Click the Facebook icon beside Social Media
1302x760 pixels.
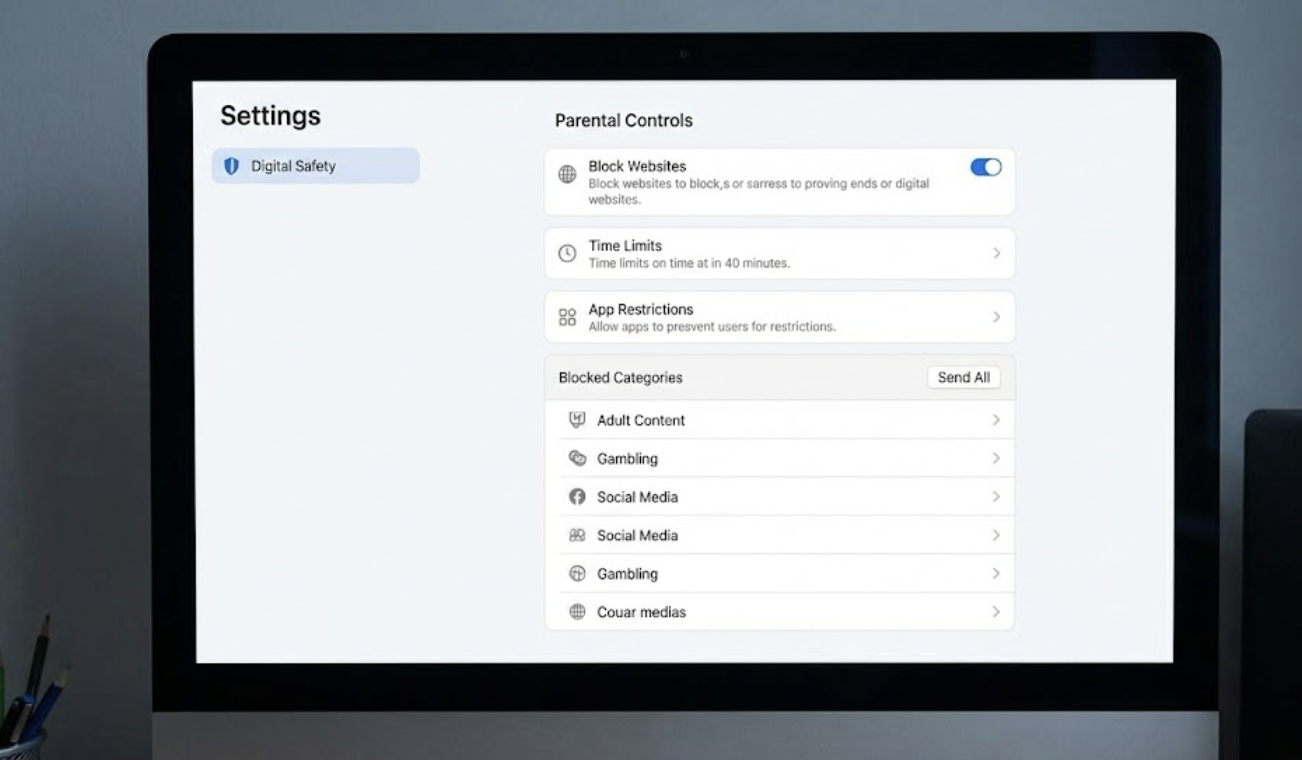point(577,497)
